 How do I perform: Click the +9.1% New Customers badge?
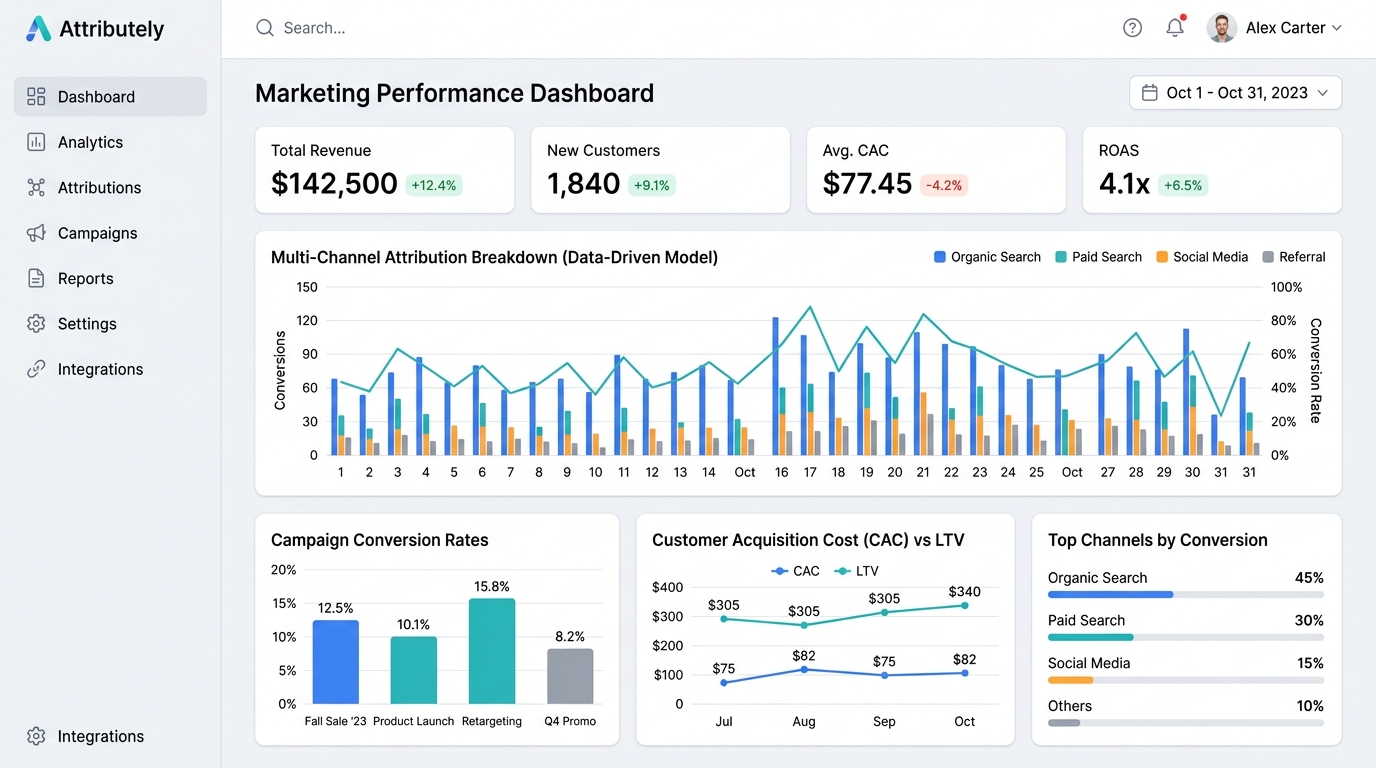pos(652,185)
